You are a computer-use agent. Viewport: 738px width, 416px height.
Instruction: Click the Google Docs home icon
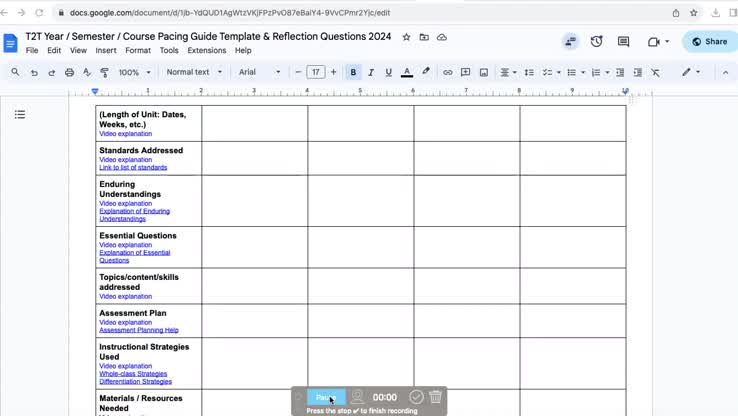click(x=10, y=42)
